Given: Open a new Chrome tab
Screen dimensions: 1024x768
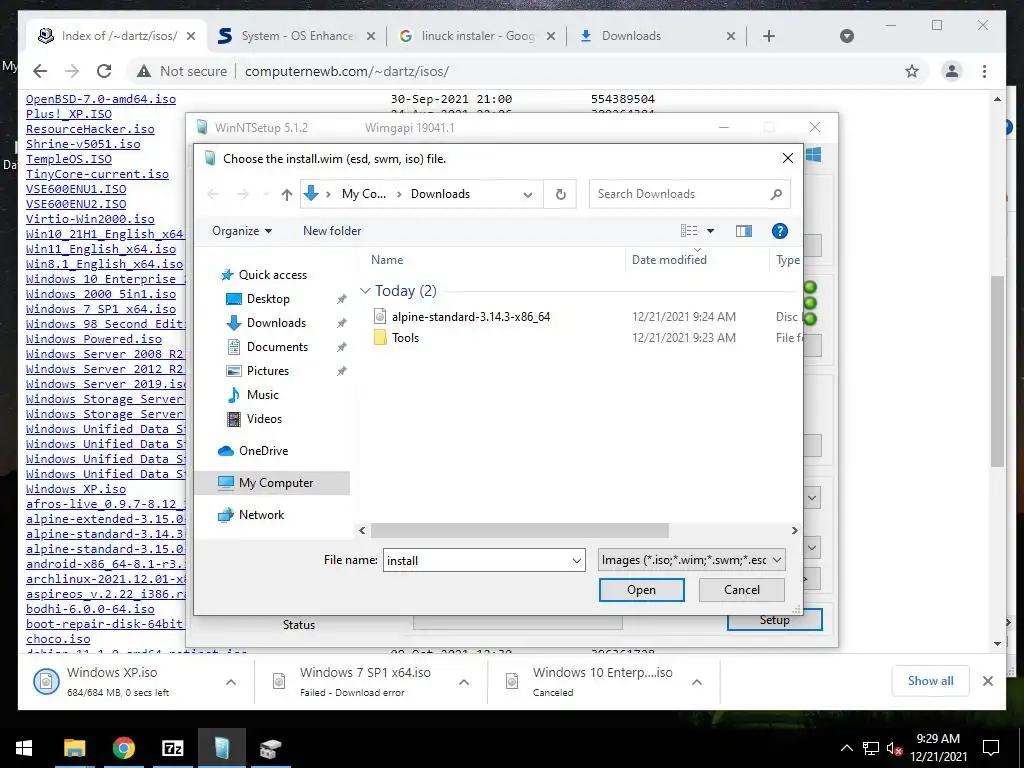Looking at the screenshot, I should point(769,36).
